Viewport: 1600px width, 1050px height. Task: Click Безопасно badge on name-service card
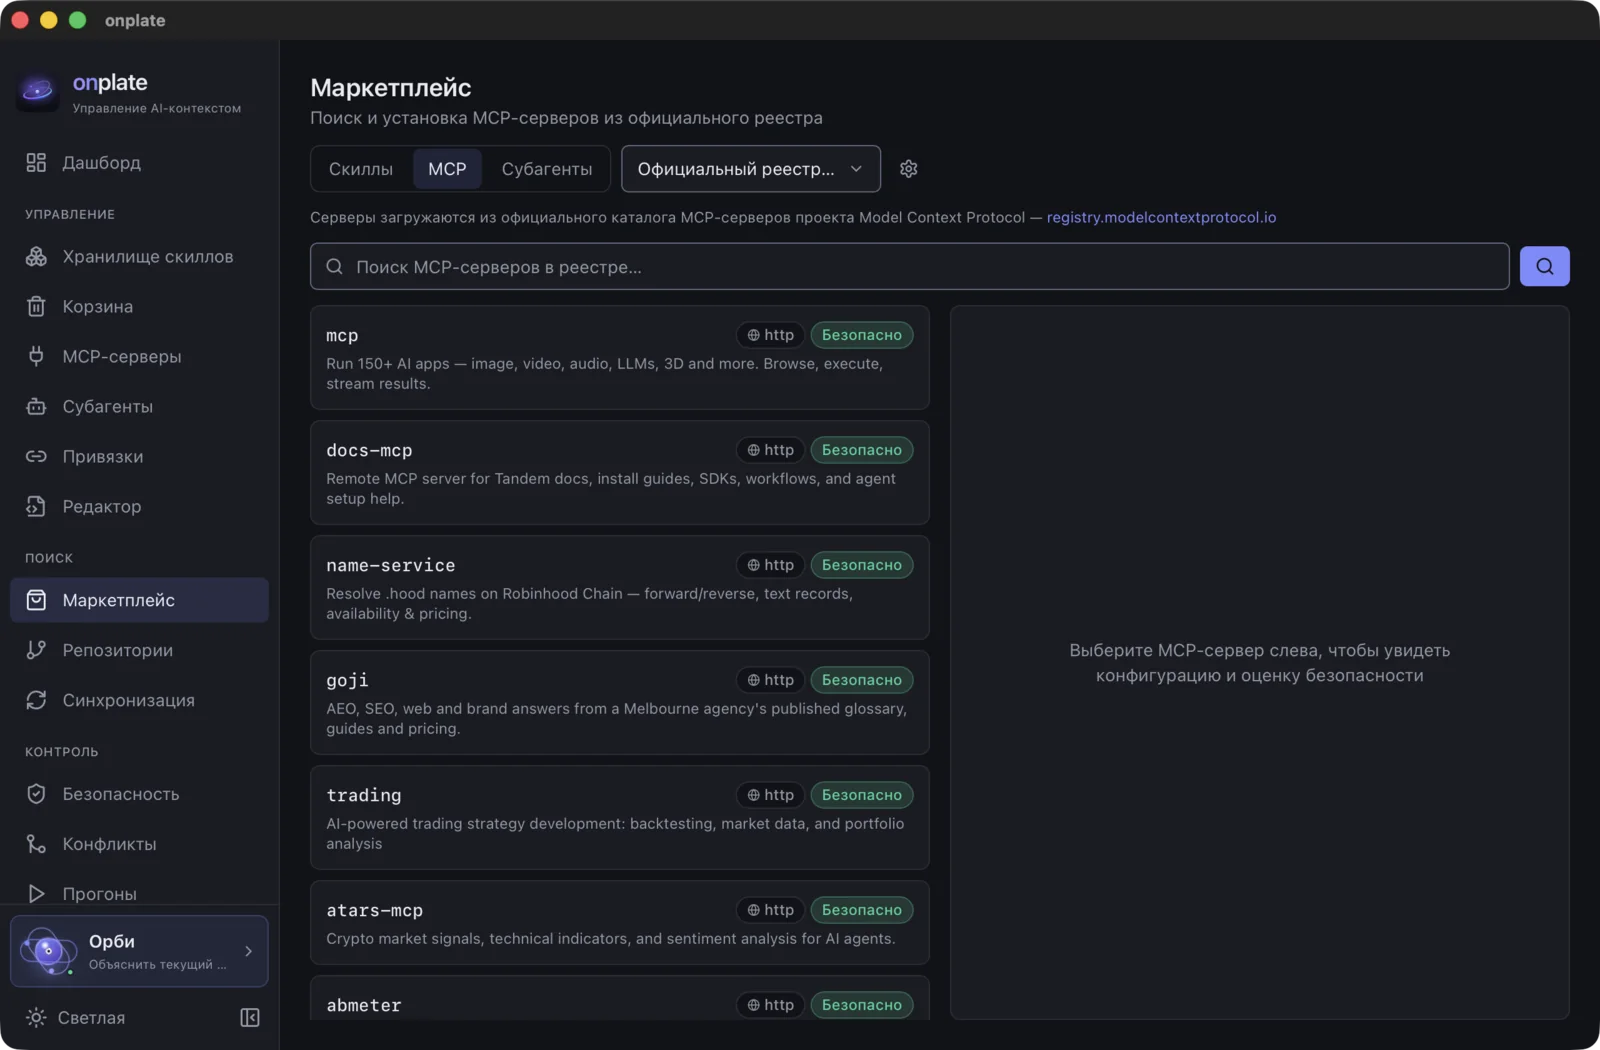point(861,565)
